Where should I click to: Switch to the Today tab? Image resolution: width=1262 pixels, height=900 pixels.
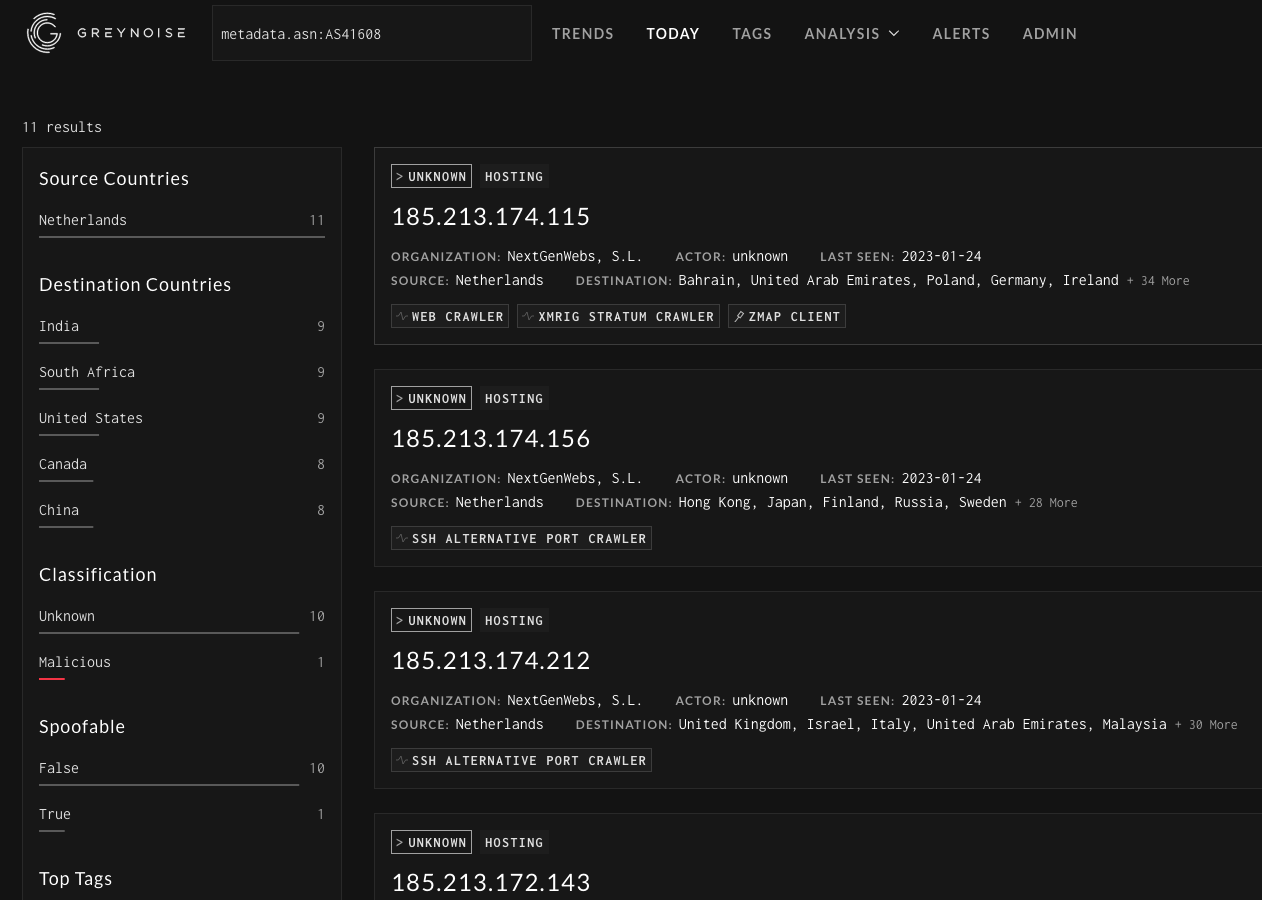[x=673, y=33]
